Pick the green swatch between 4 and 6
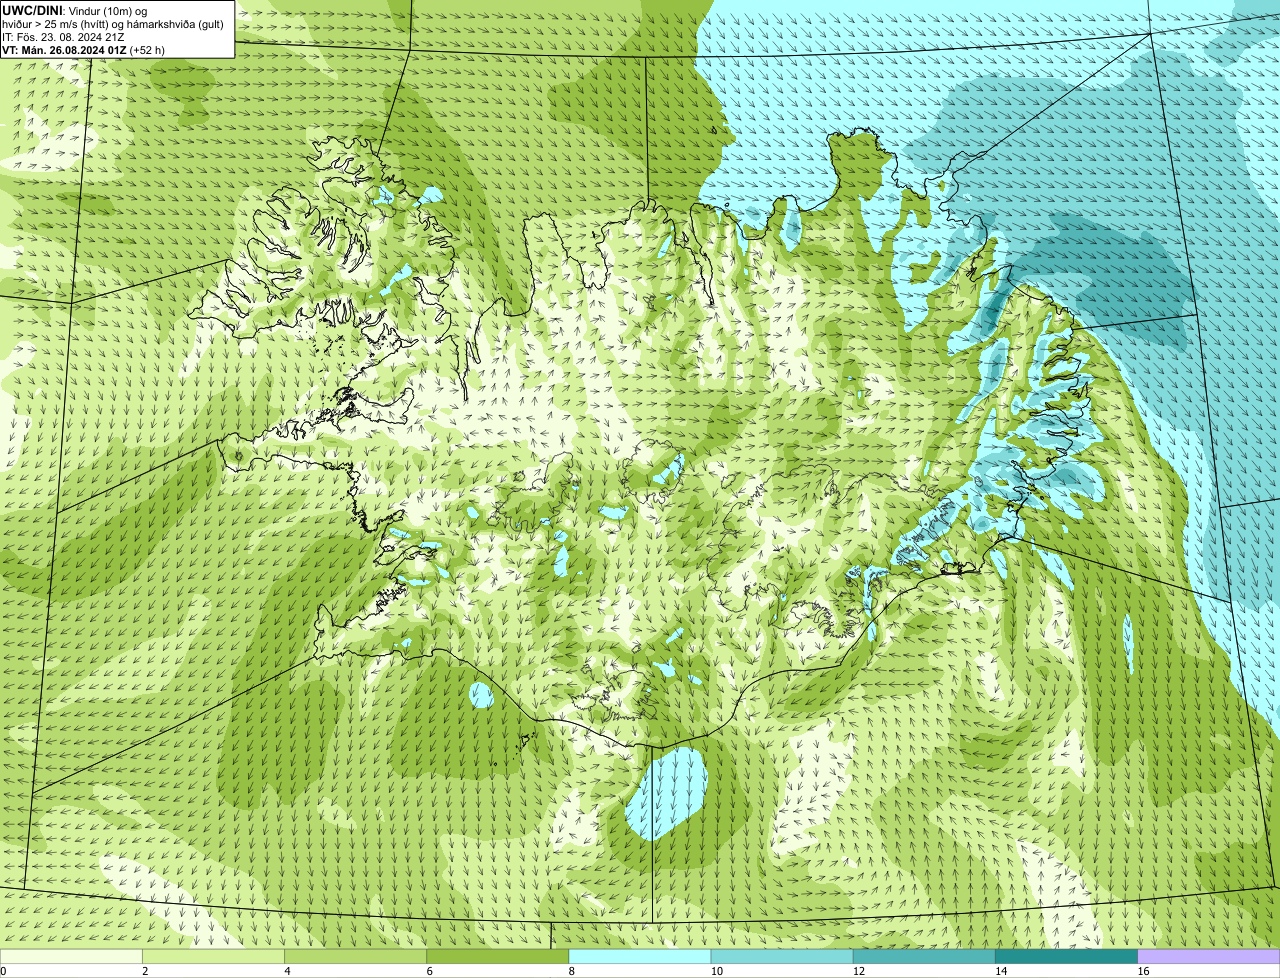 [x=357, y=956]
